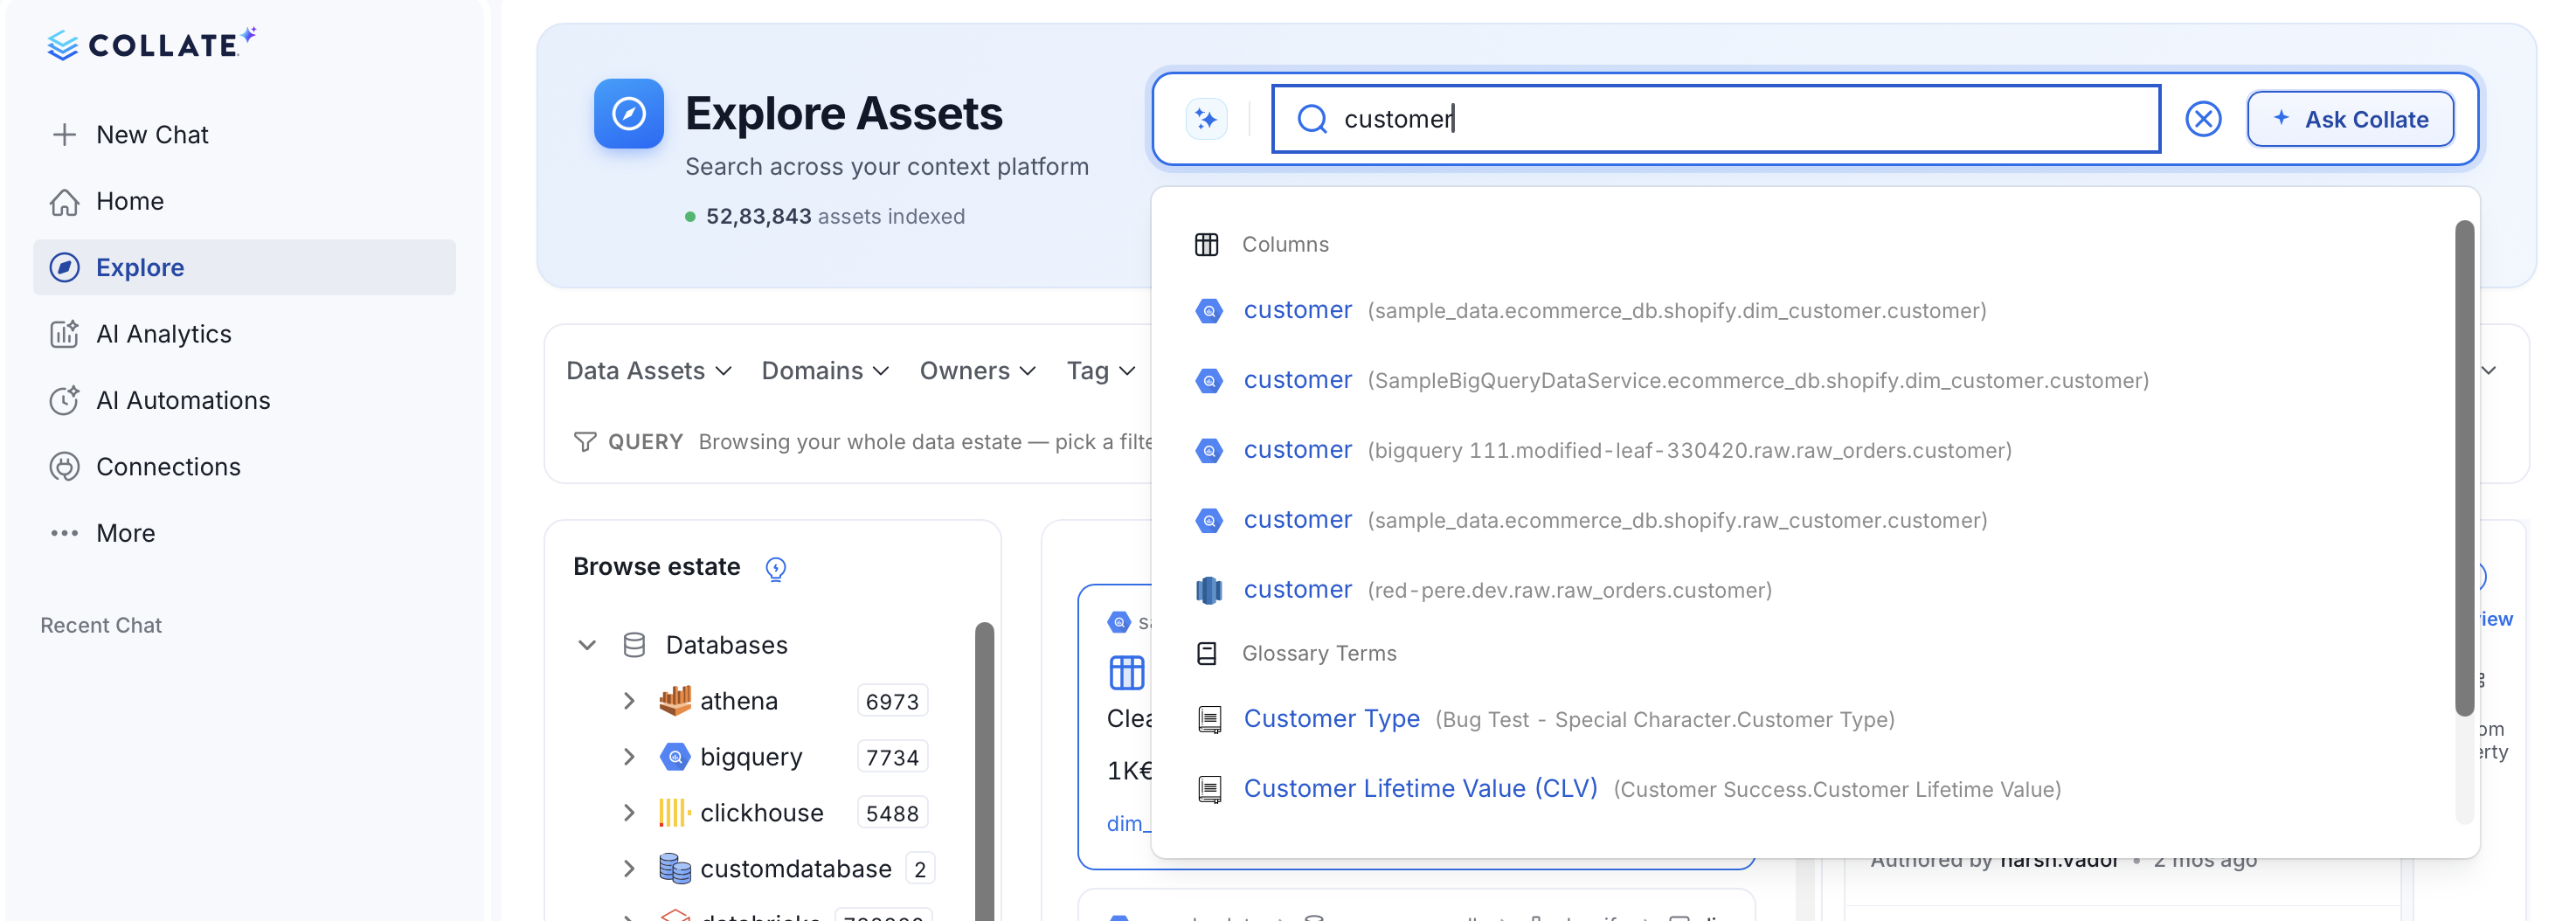This screenshot has height=921, width=2576.
Task: Click the AI Analytics chart icon
Action: pyautogui.click(x=64, y=334)
